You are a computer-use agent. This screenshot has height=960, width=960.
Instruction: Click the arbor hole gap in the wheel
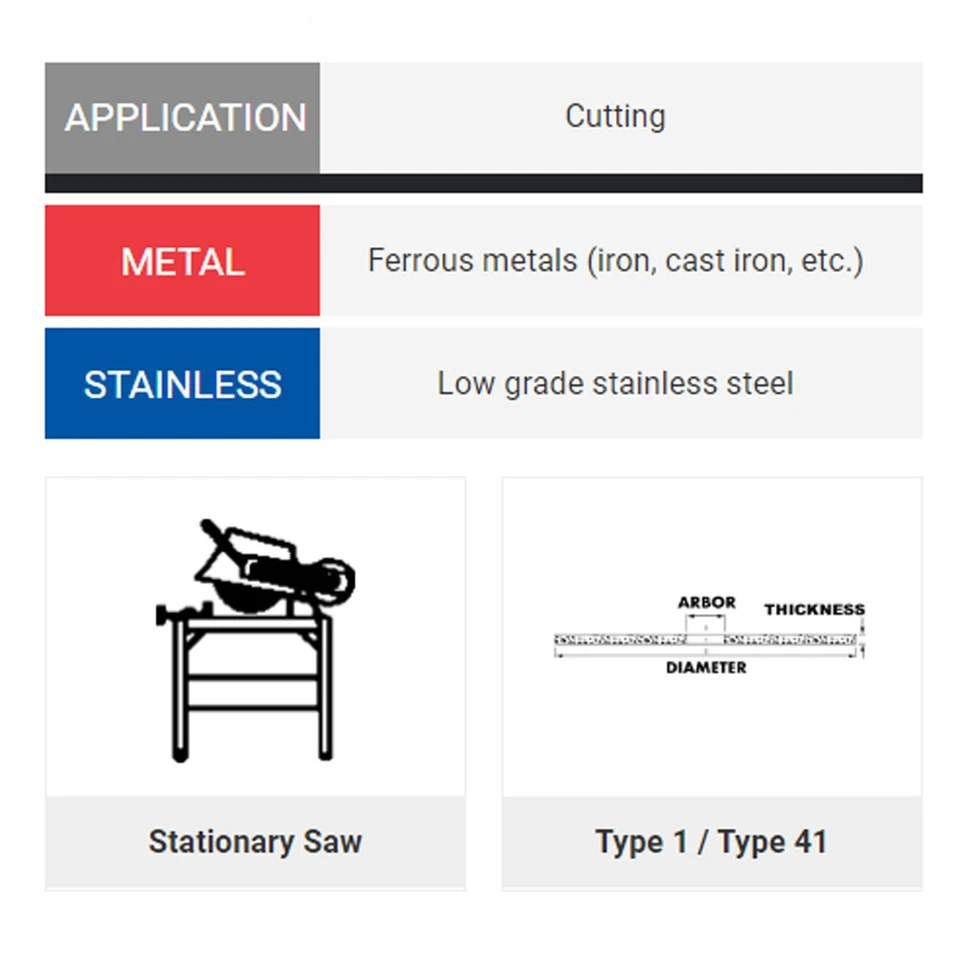[x=706, y=638]
